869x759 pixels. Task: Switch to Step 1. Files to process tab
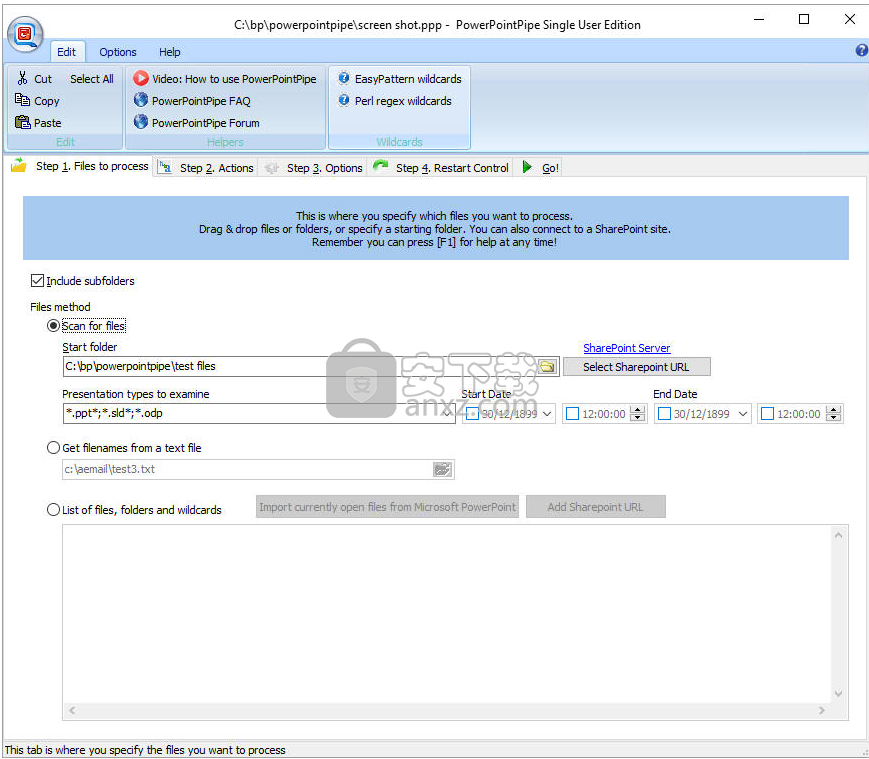(x=80, y=166)
